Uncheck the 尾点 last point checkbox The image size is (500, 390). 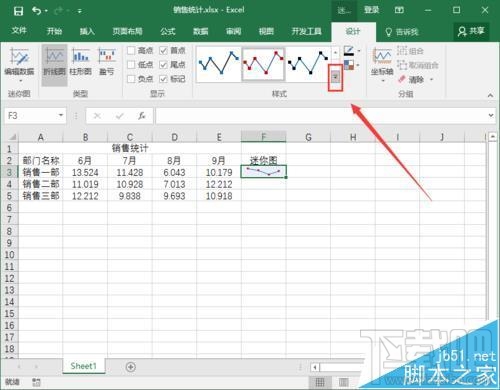[163, 65]
